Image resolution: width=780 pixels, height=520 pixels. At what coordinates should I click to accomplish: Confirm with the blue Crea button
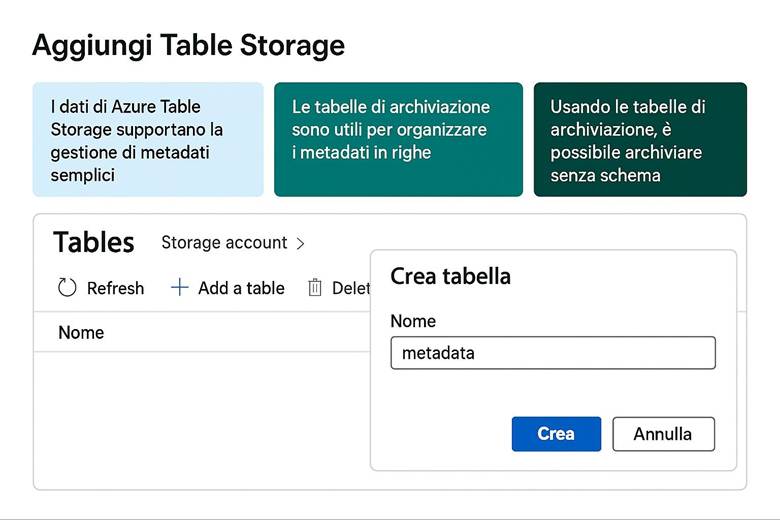556,434
